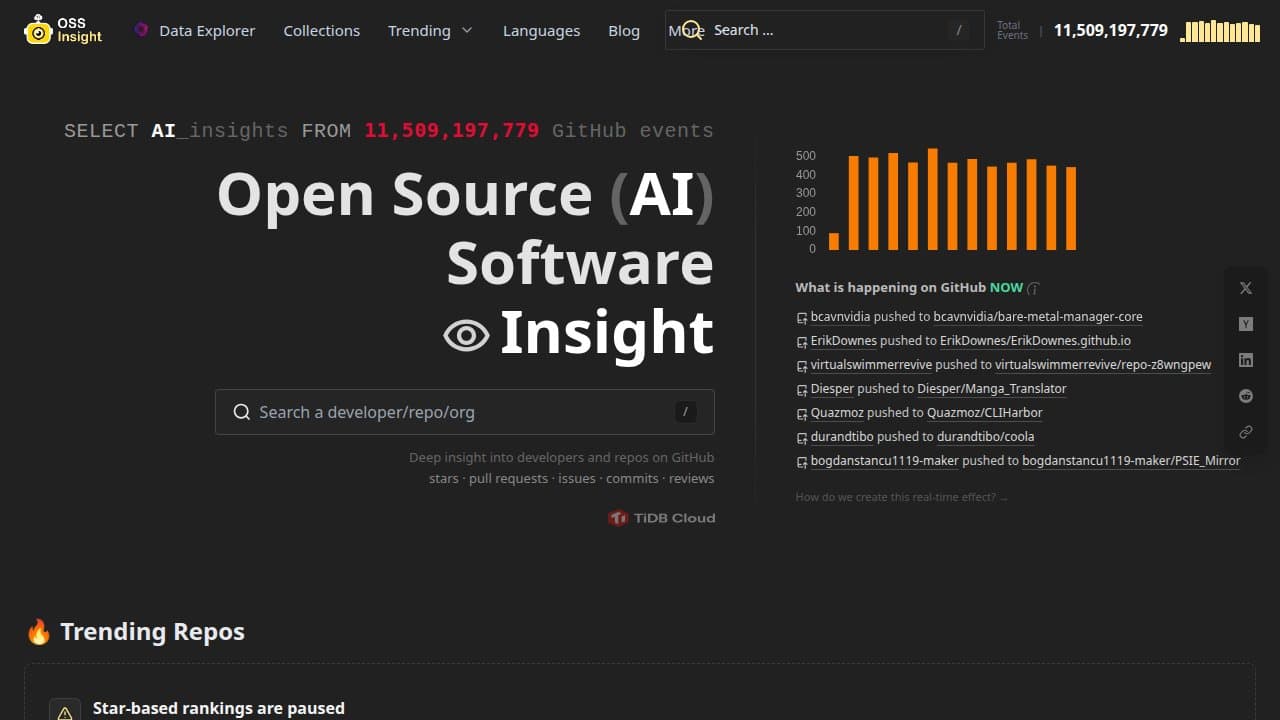Share the page on X (Twitter)

(1246, 288)
